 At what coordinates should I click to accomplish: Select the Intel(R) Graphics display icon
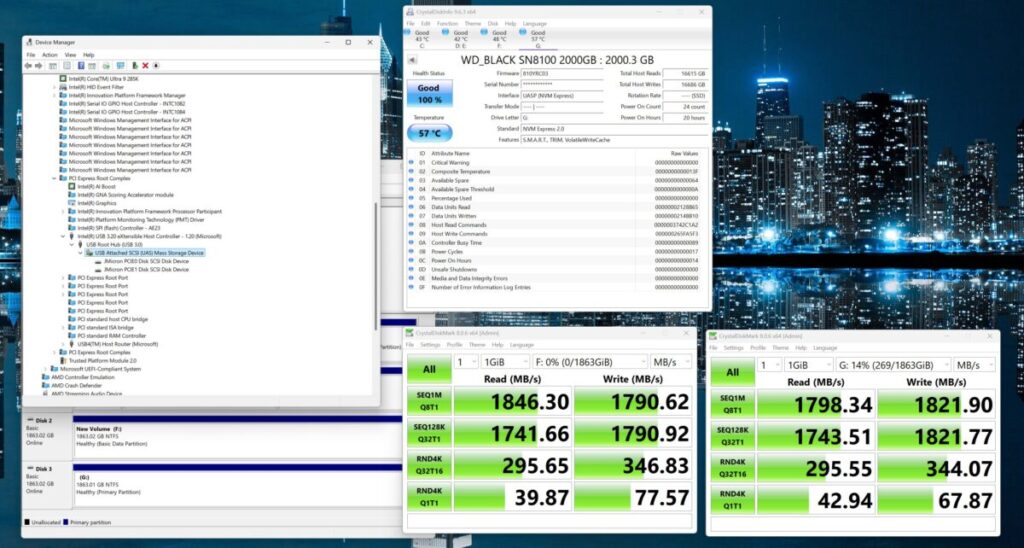pos(72,203)
